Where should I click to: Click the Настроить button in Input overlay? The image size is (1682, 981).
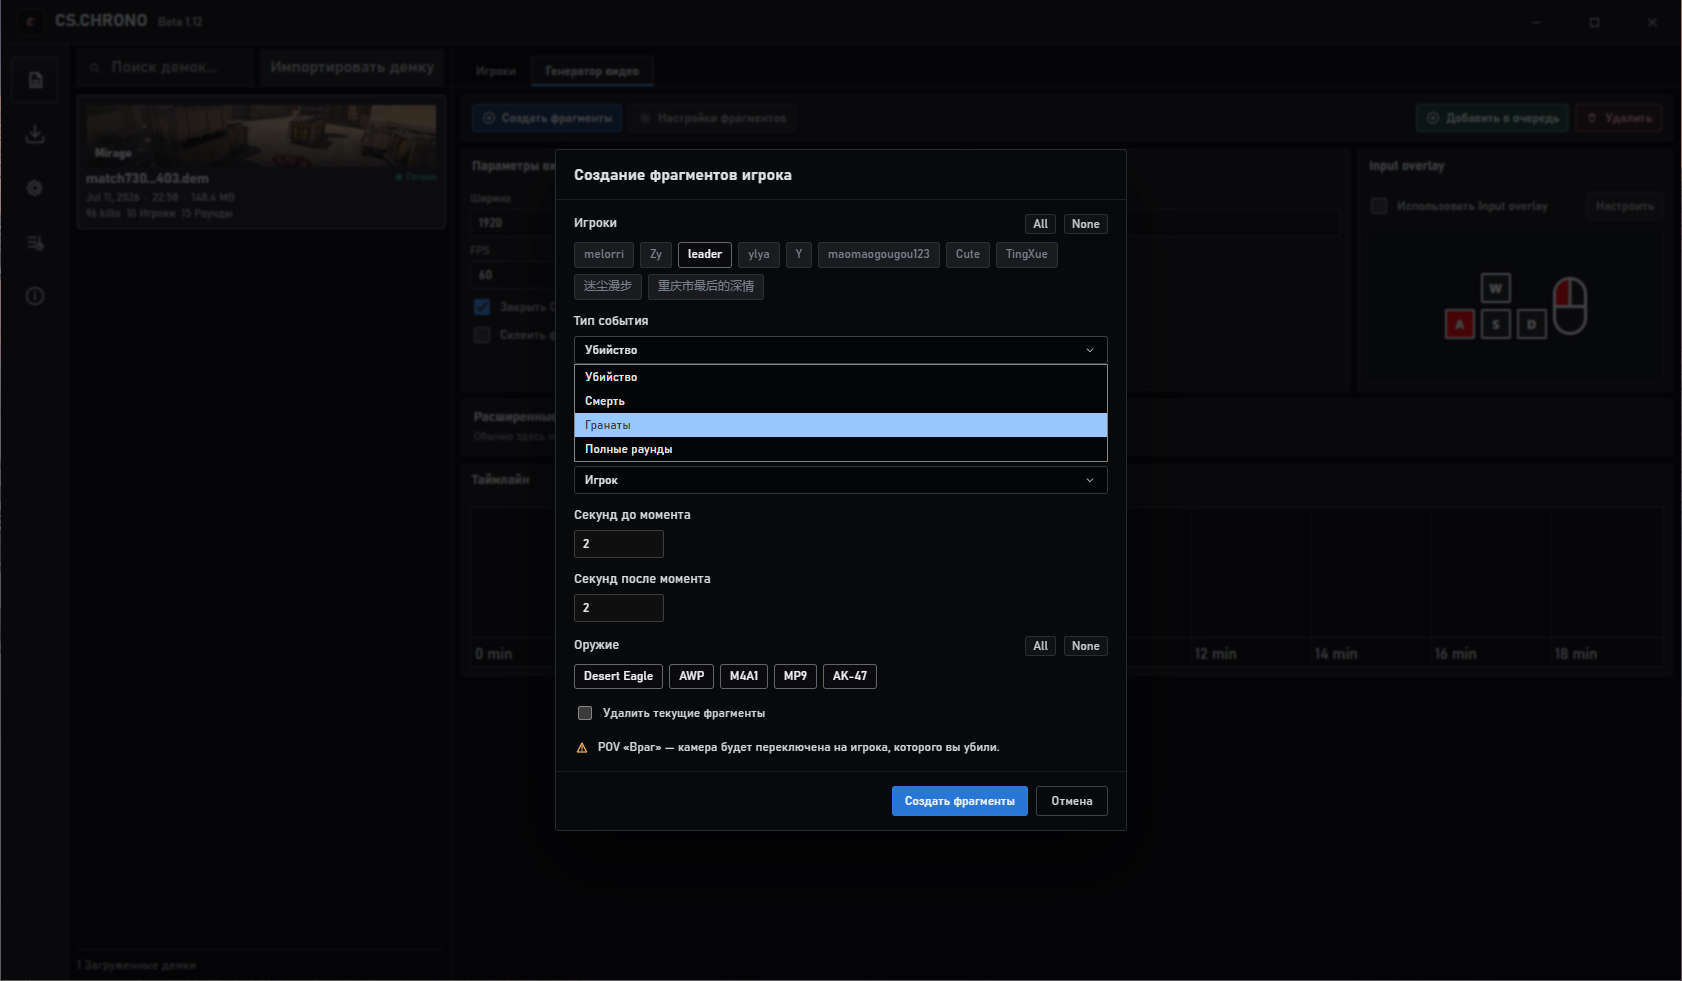click(1625, 206)
